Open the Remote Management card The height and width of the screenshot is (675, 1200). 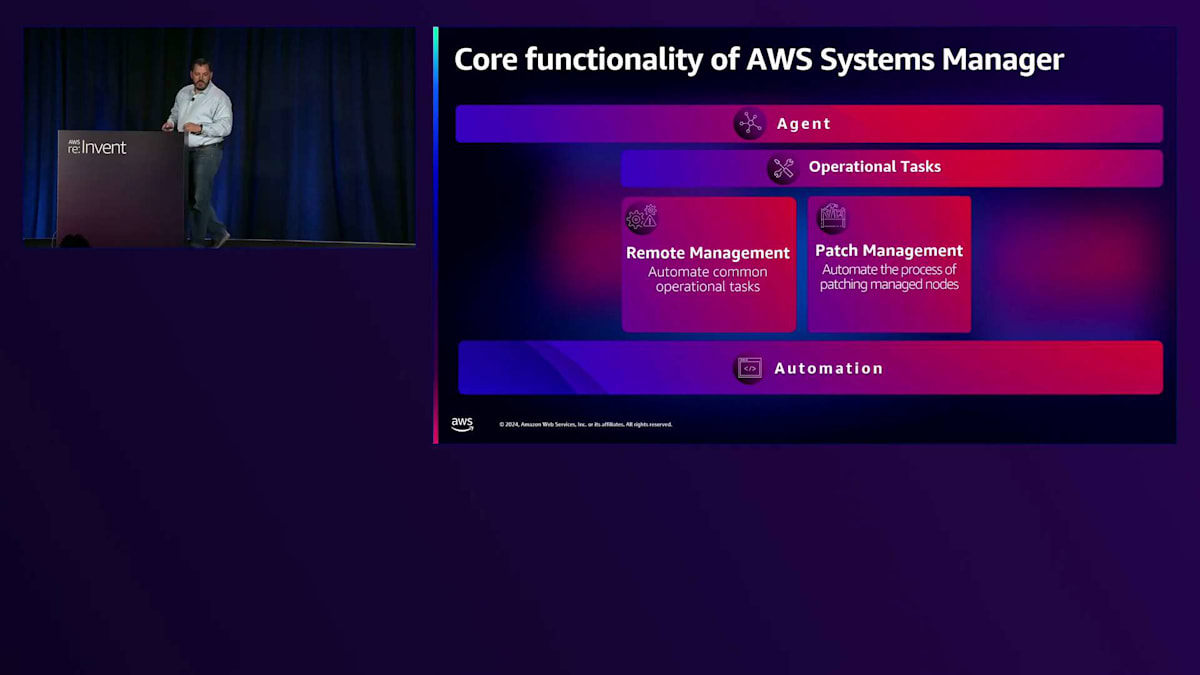tap(709, 264)
